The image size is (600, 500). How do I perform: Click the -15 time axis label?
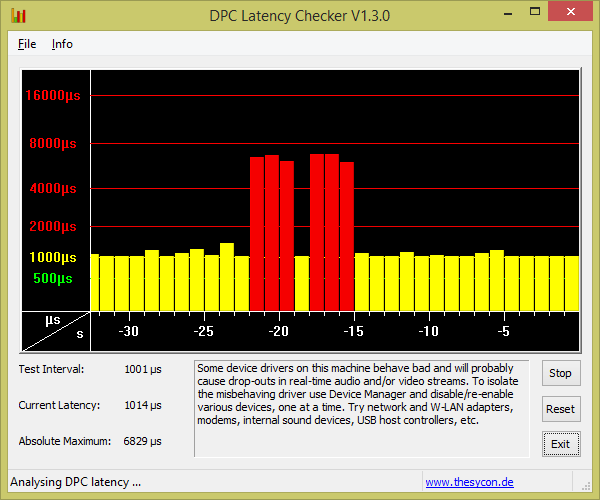(x=354, y=331)
